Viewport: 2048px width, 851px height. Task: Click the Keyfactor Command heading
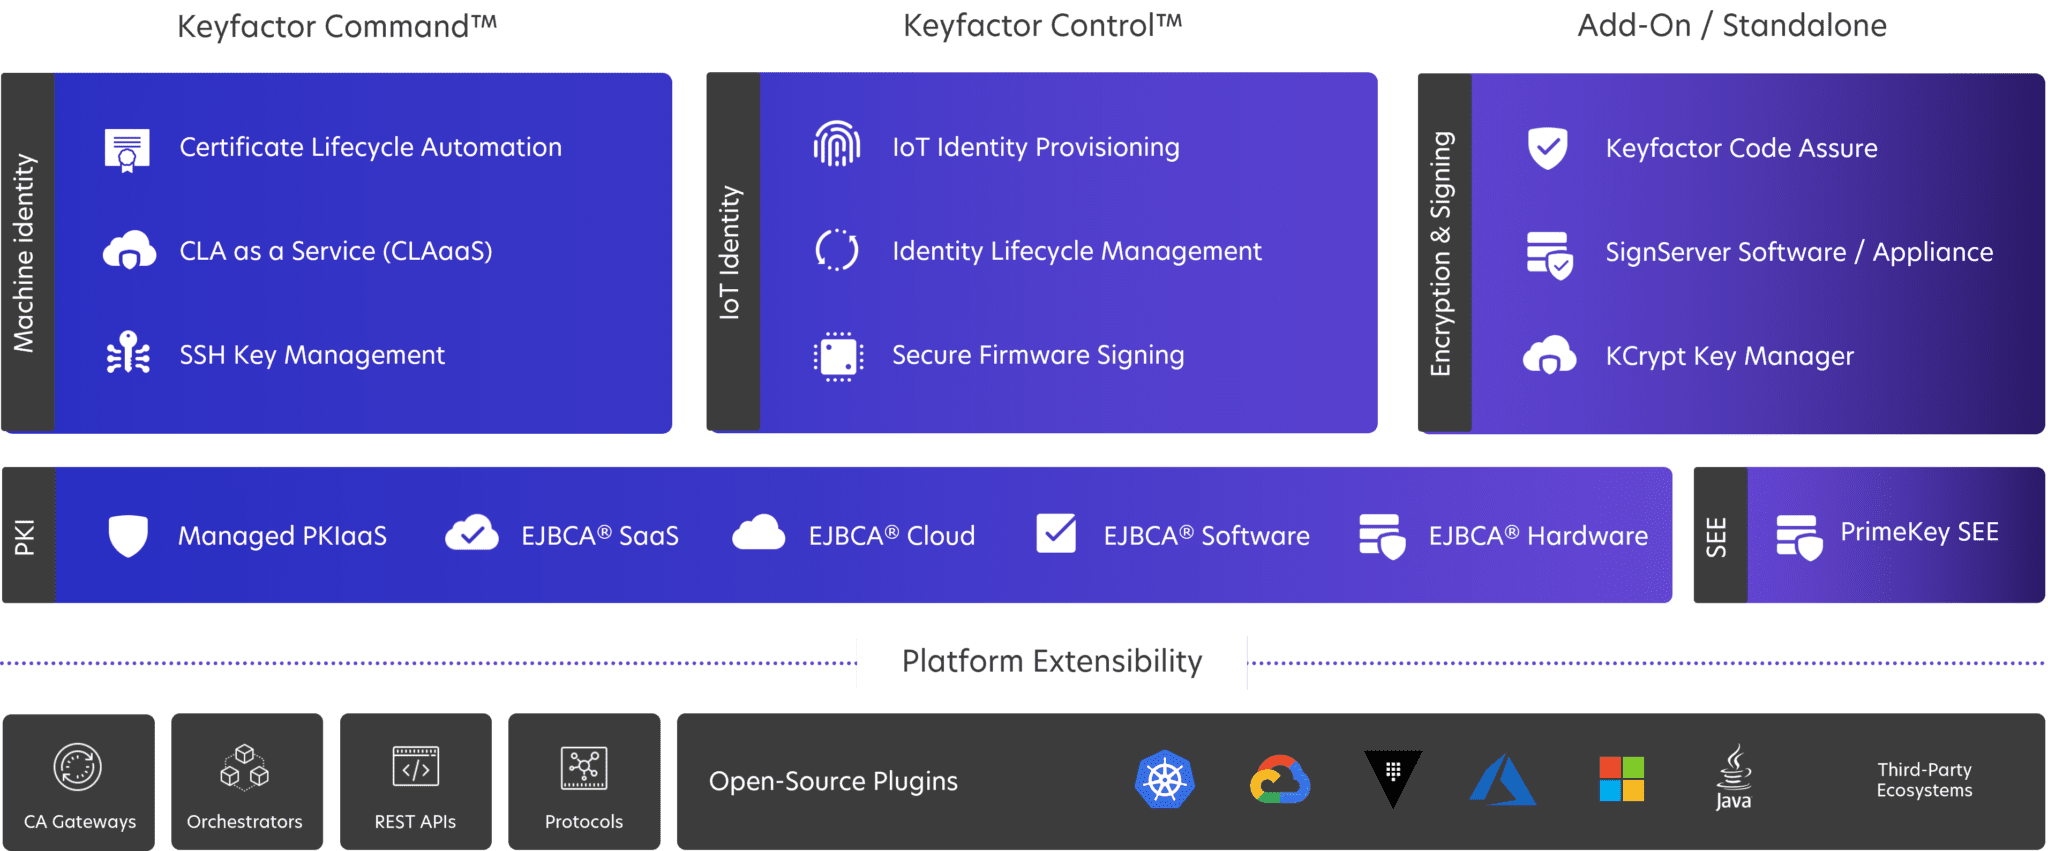click(337, 26)
